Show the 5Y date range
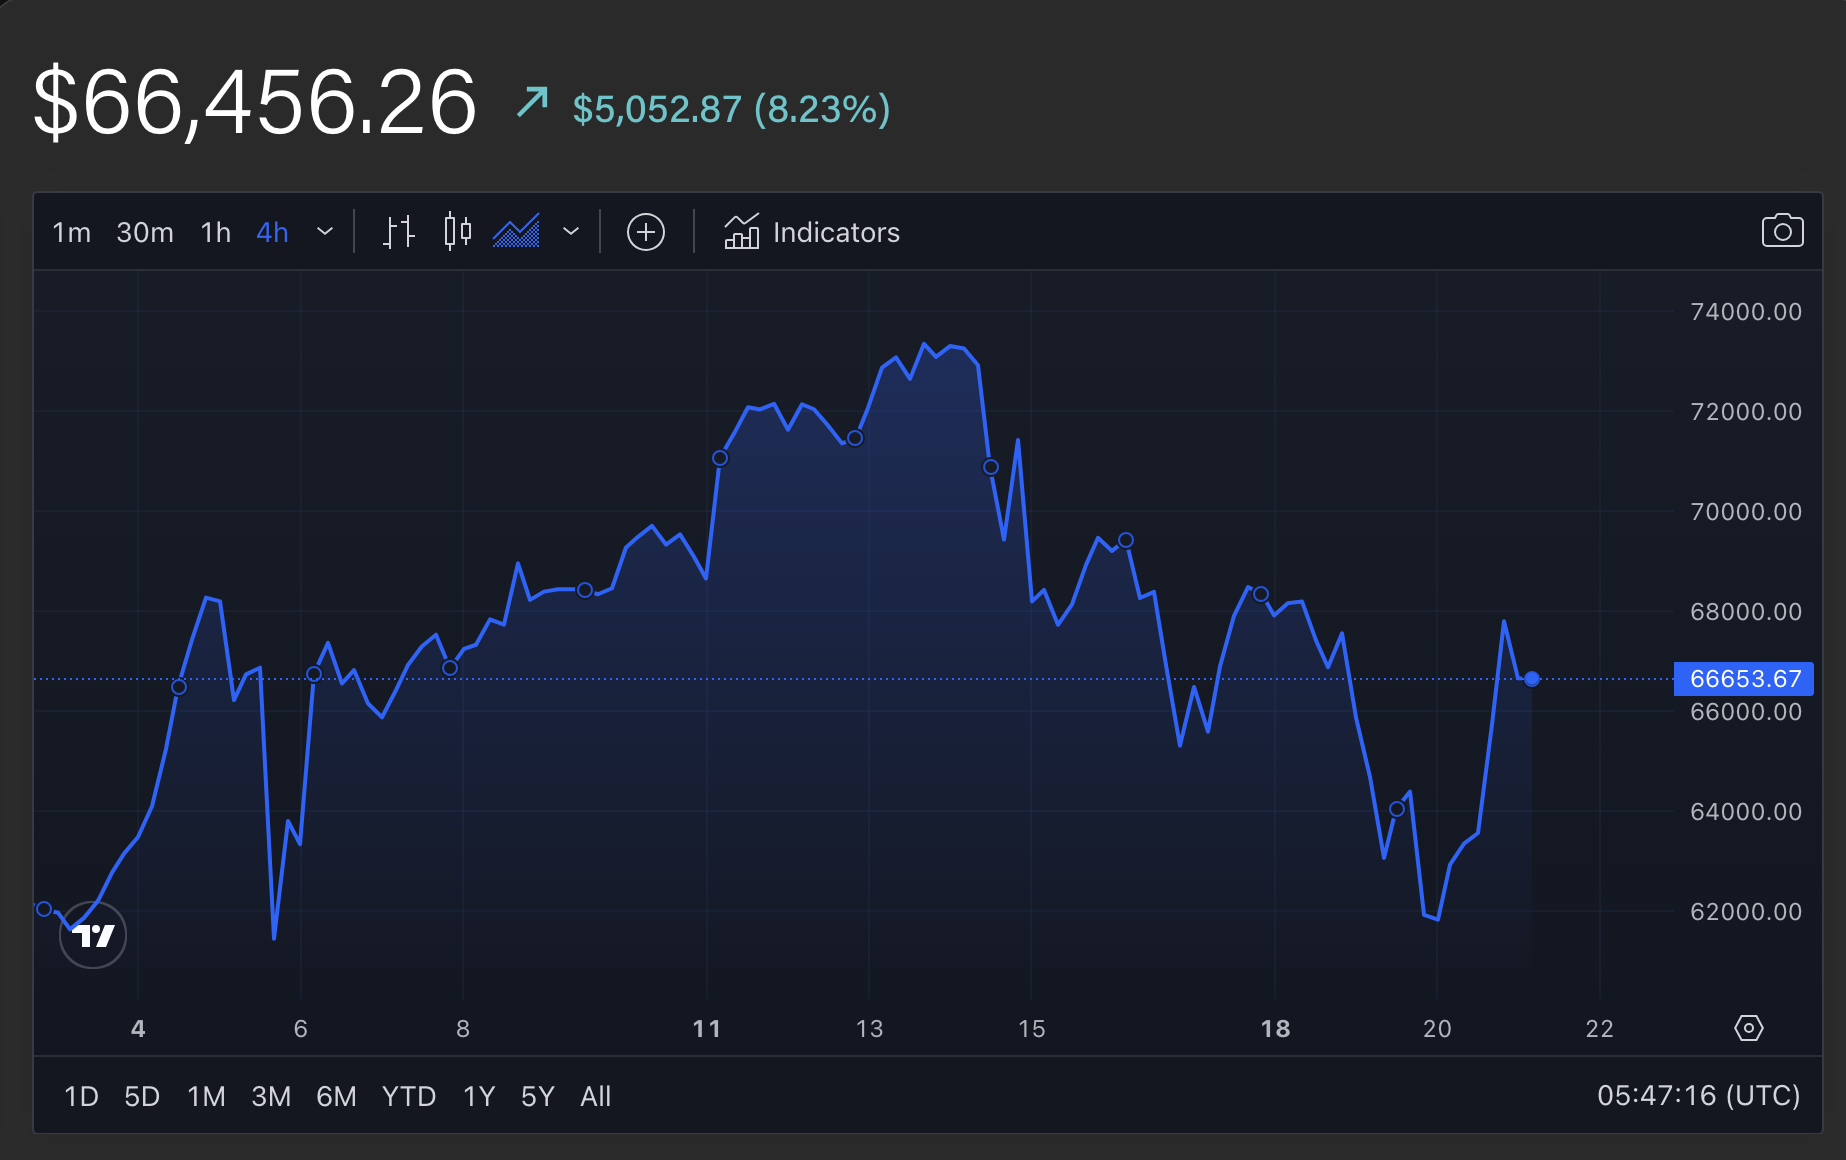 tap(538, 1096)
